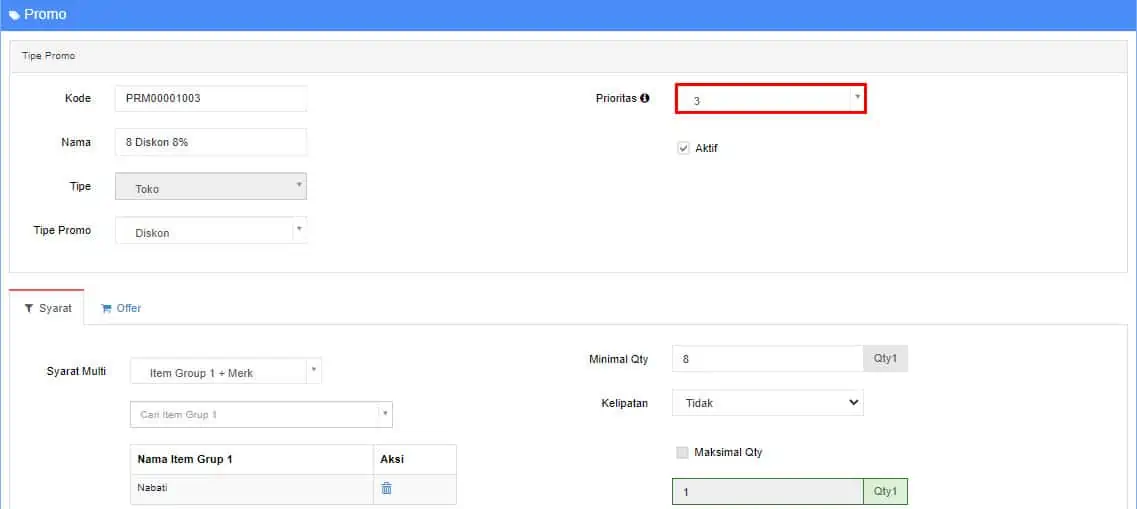Image resolution: width=1137 pixels, height=509 pixels.
Task: Delete the Nabati item group row
Action: pyautogui.click(x=386, y=489)
